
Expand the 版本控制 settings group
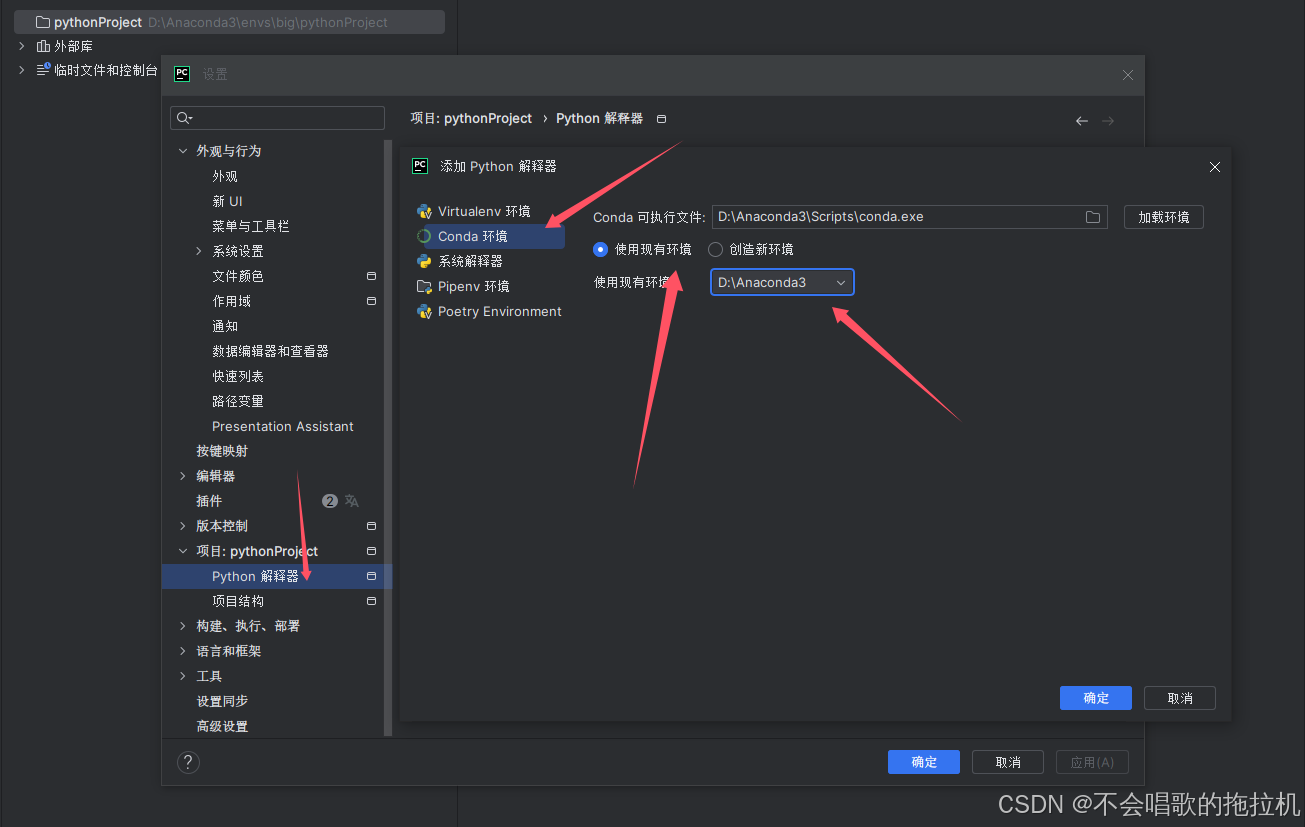click(x=182, y=526)
